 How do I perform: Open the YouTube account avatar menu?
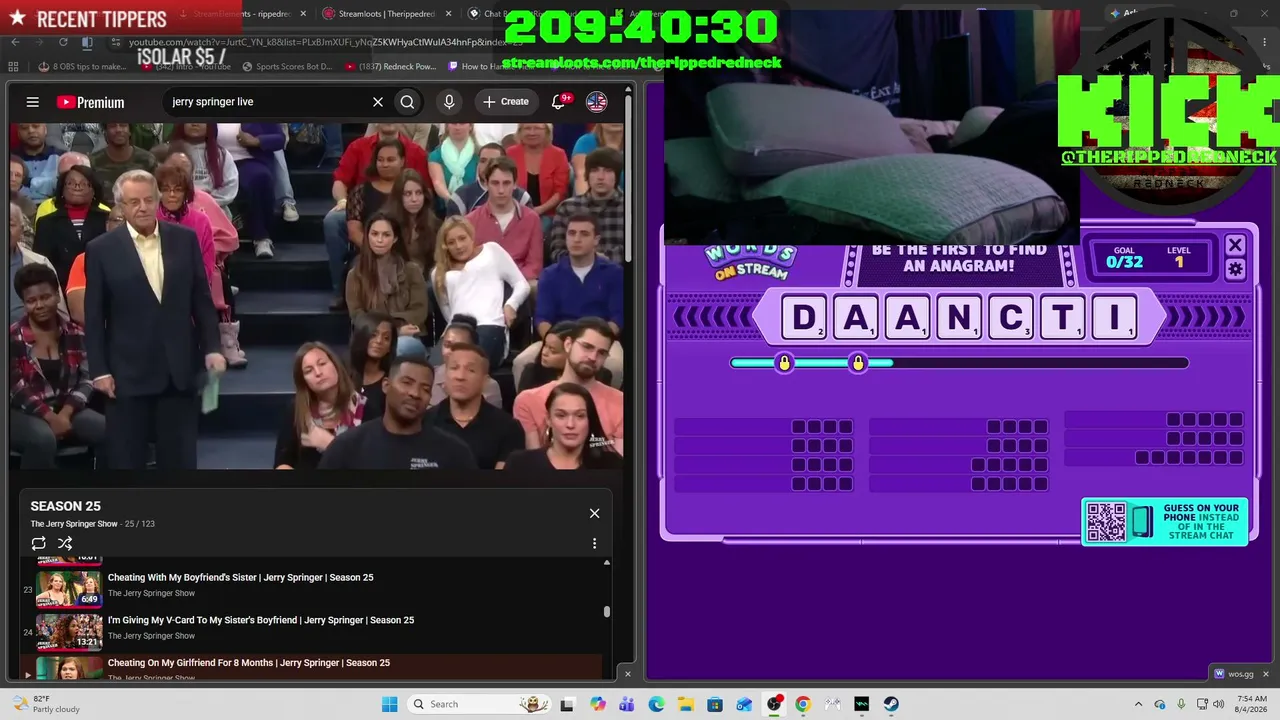point(597,102)
